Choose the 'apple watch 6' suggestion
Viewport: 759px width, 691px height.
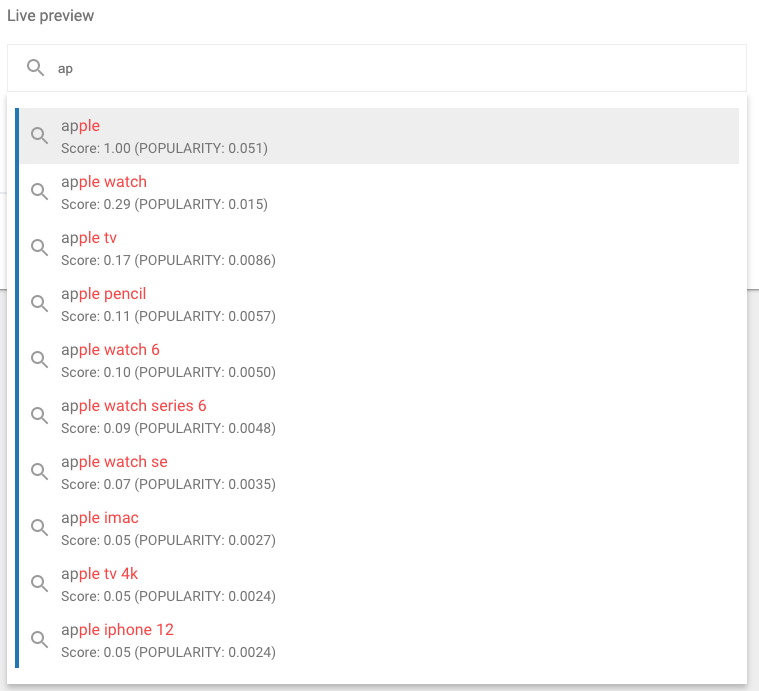click(379, 360)
